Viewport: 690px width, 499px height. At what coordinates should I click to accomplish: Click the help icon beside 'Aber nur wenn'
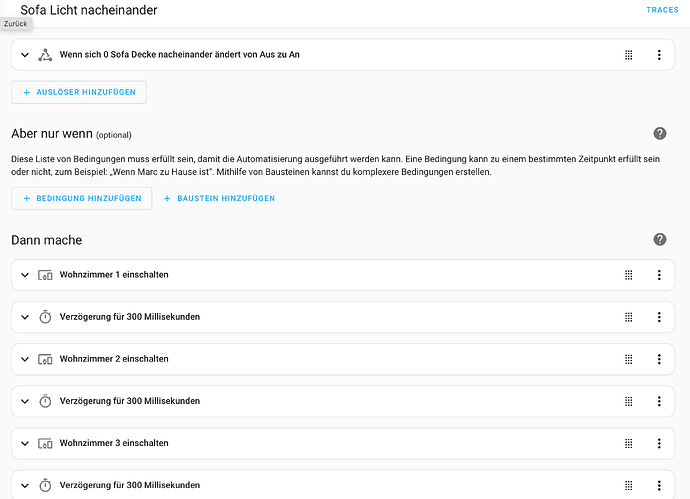coord(659,134)
